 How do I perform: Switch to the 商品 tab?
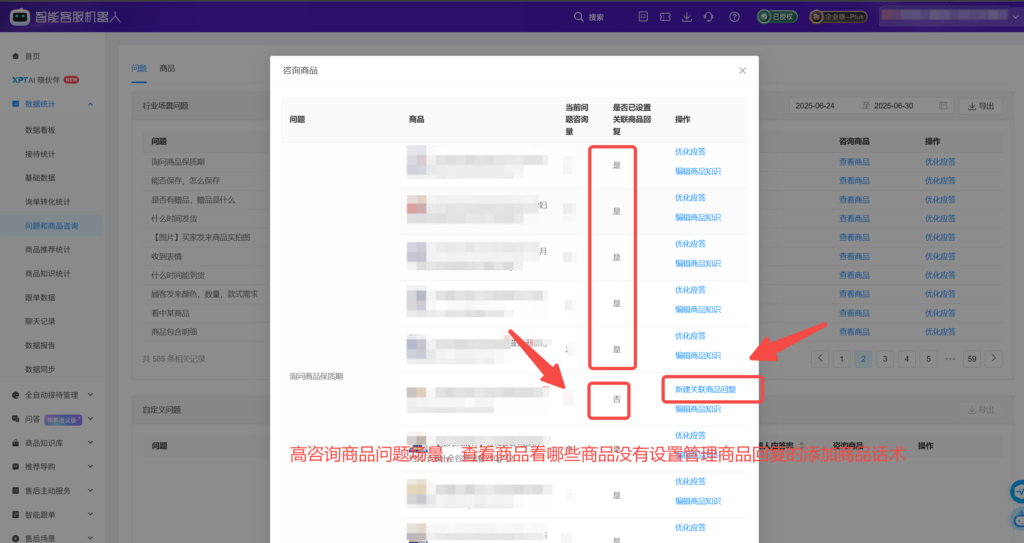click(167, 68)
